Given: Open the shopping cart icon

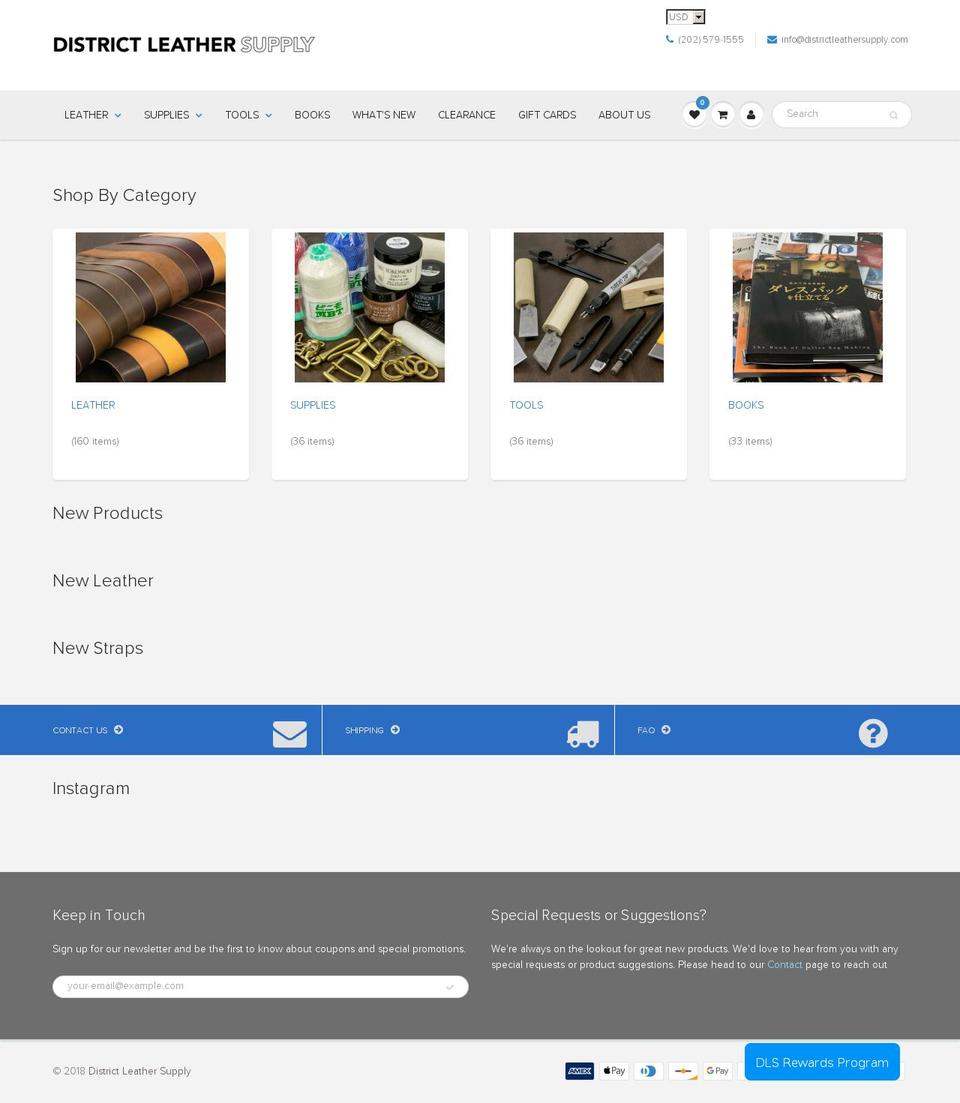Looking at the screenshot, I should pyautogui.click(x=722, y=115).
